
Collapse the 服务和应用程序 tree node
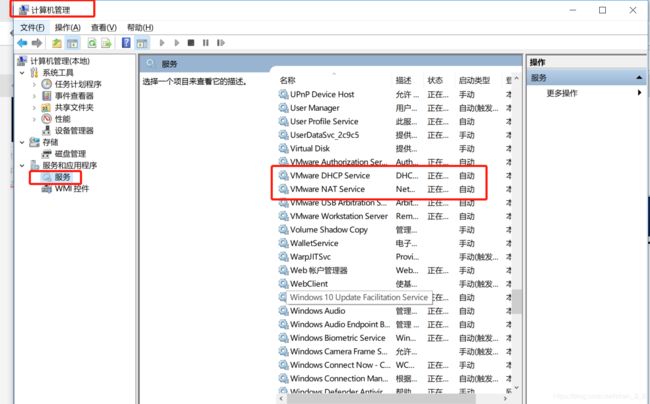pos(23,165)
